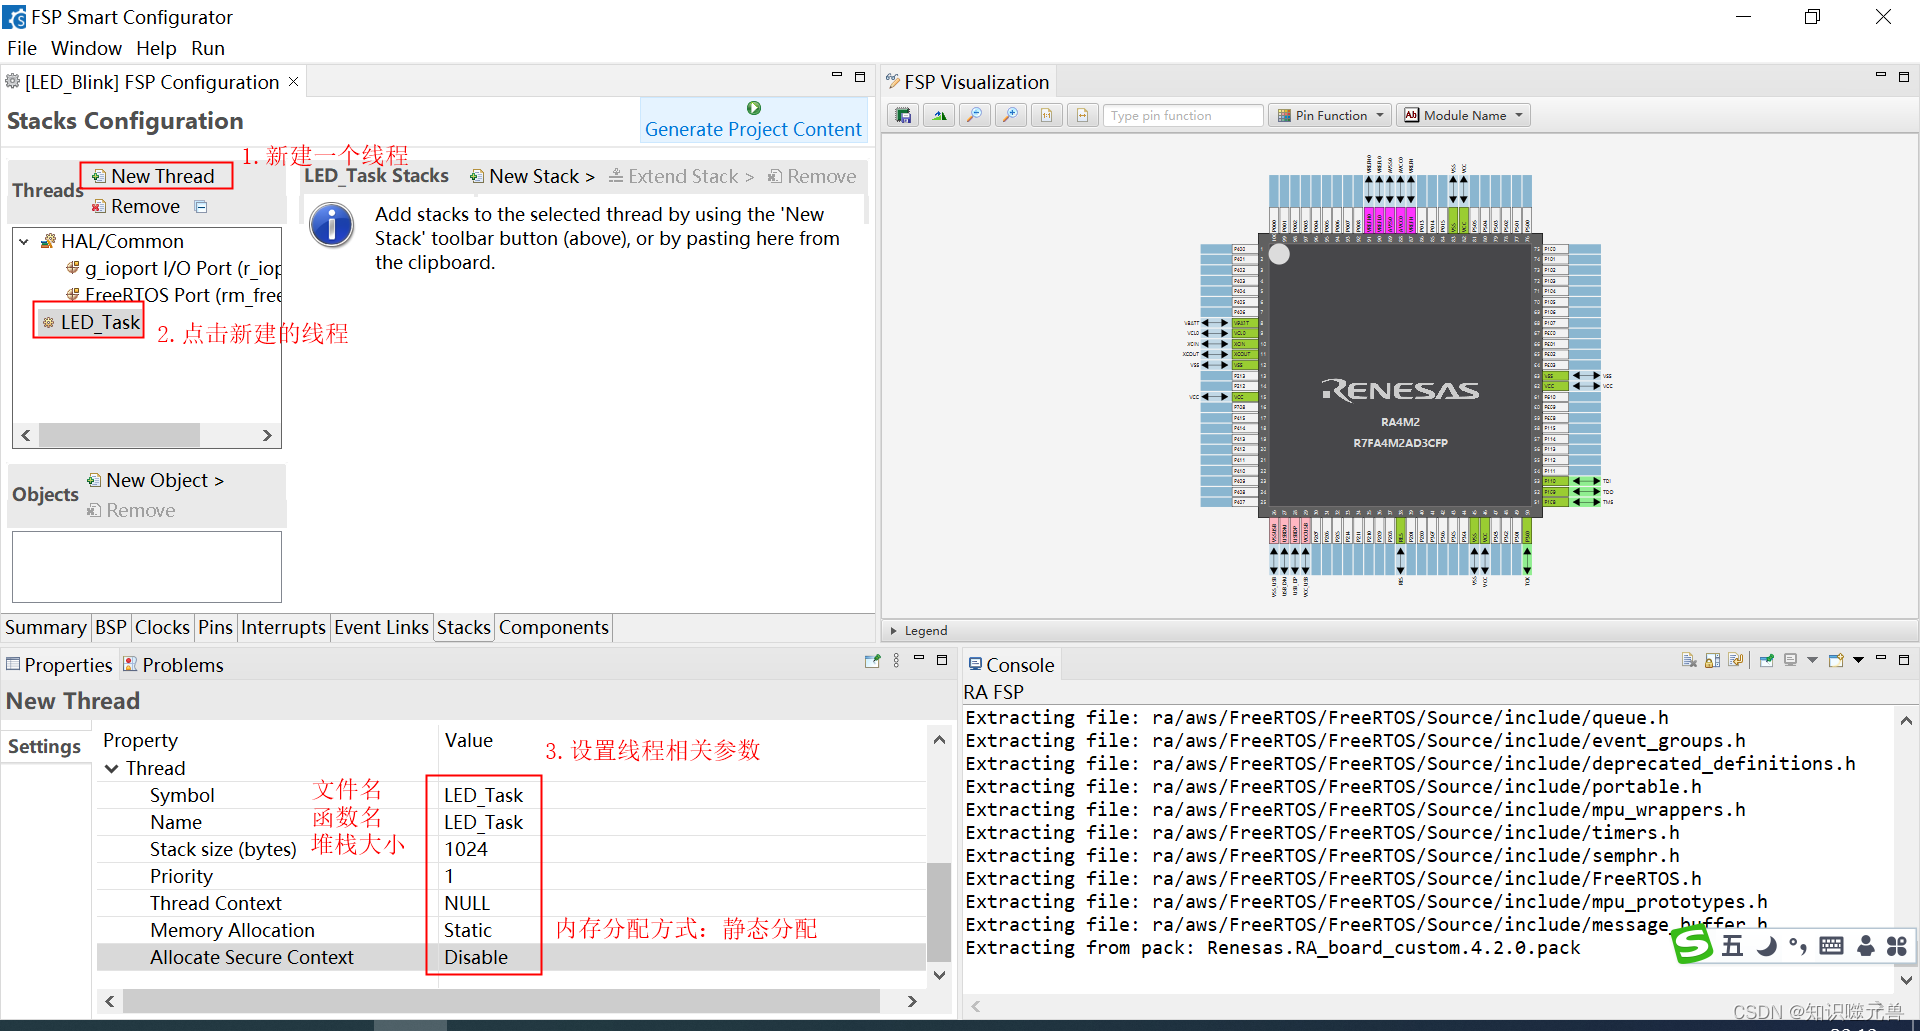Viewport: 1920px width, 1031px height.
Task: Click the Memory Allocation value Static
Action: tap(468, 930)
